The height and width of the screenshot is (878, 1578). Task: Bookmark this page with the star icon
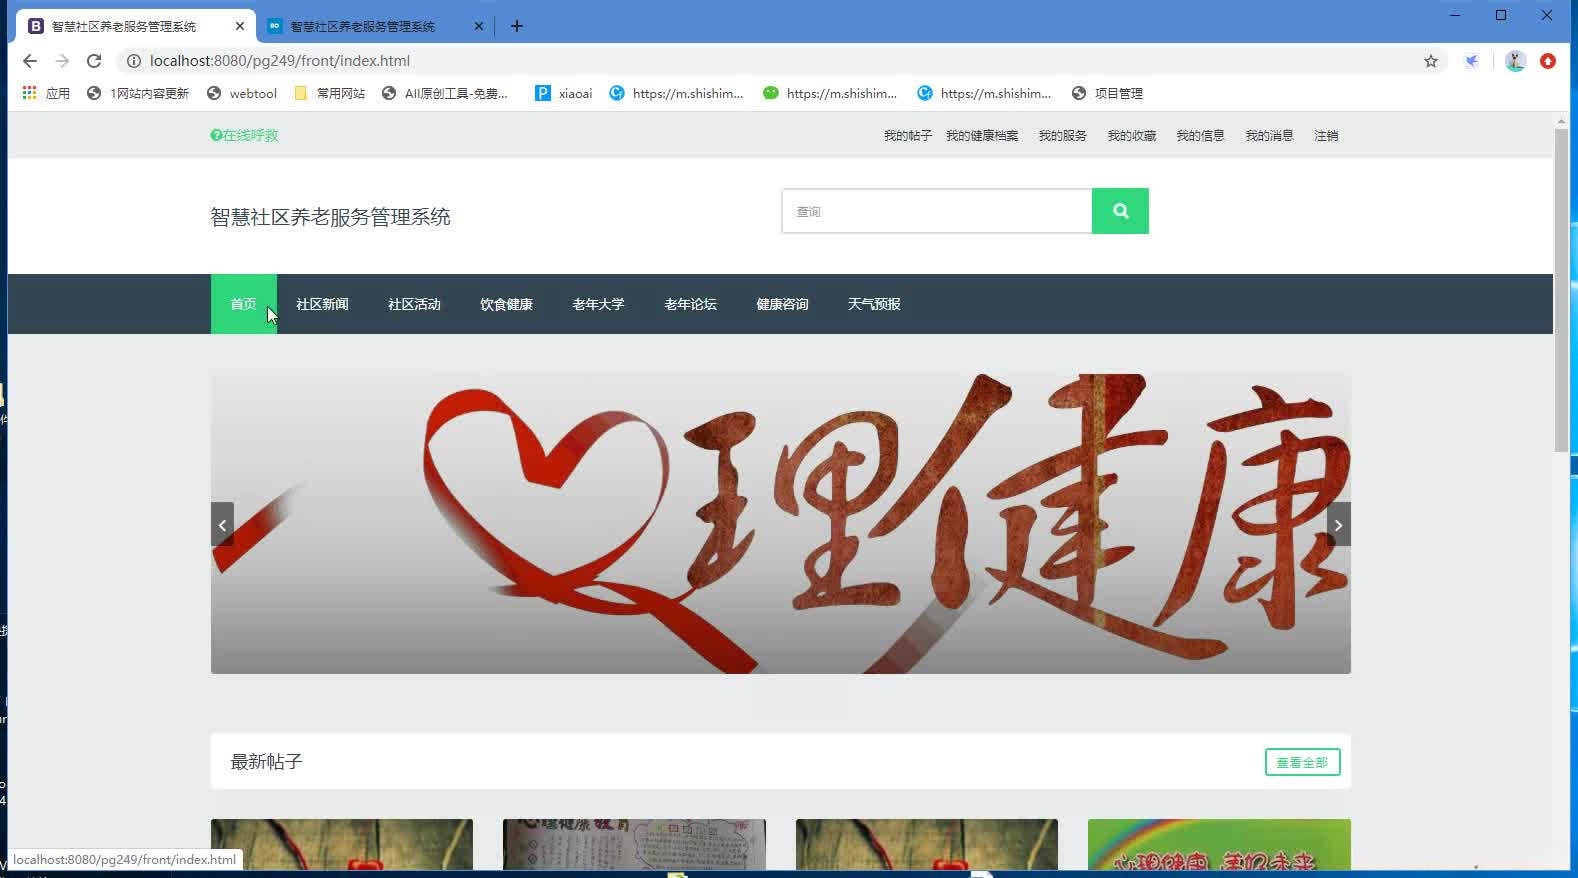point(1431,61)
